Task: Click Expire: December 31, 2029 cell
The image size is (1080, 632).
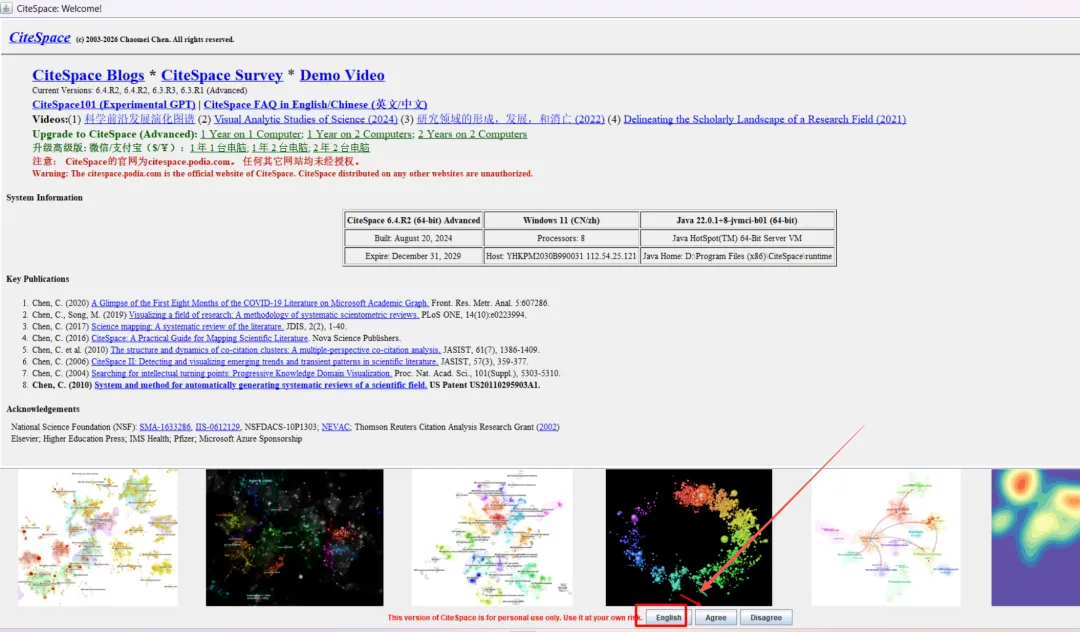Action: click(x=413, y=256)
